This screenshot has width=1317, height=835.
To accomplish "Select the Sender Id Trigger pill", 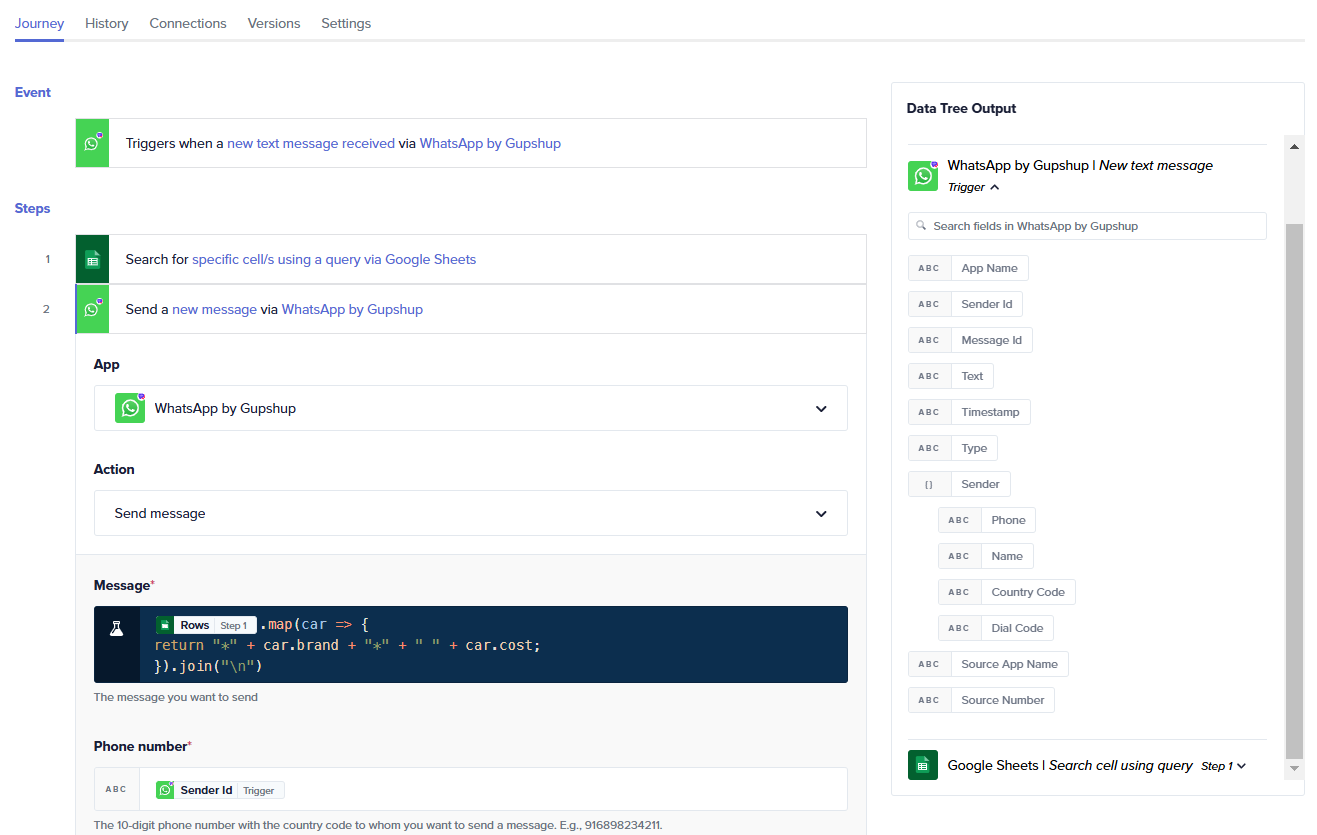I will (x=220, y=790).
